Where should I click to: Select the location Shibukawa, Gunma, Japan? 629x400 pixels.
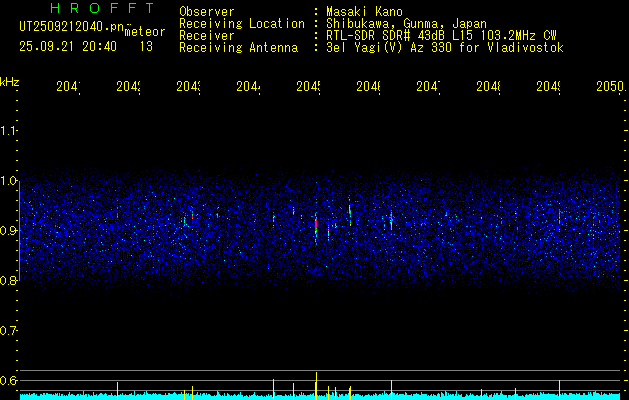(406, 24)
